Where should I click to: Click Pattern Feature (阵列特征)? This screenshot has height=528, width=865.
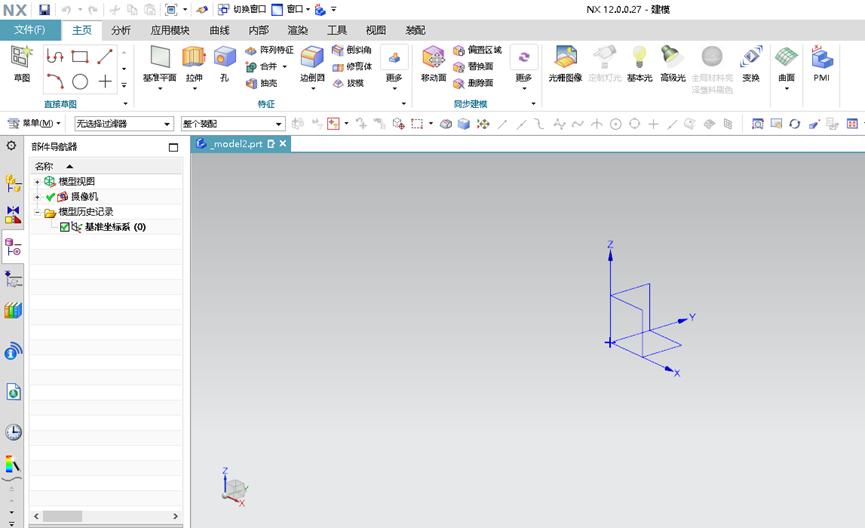[x=269, y=50]
